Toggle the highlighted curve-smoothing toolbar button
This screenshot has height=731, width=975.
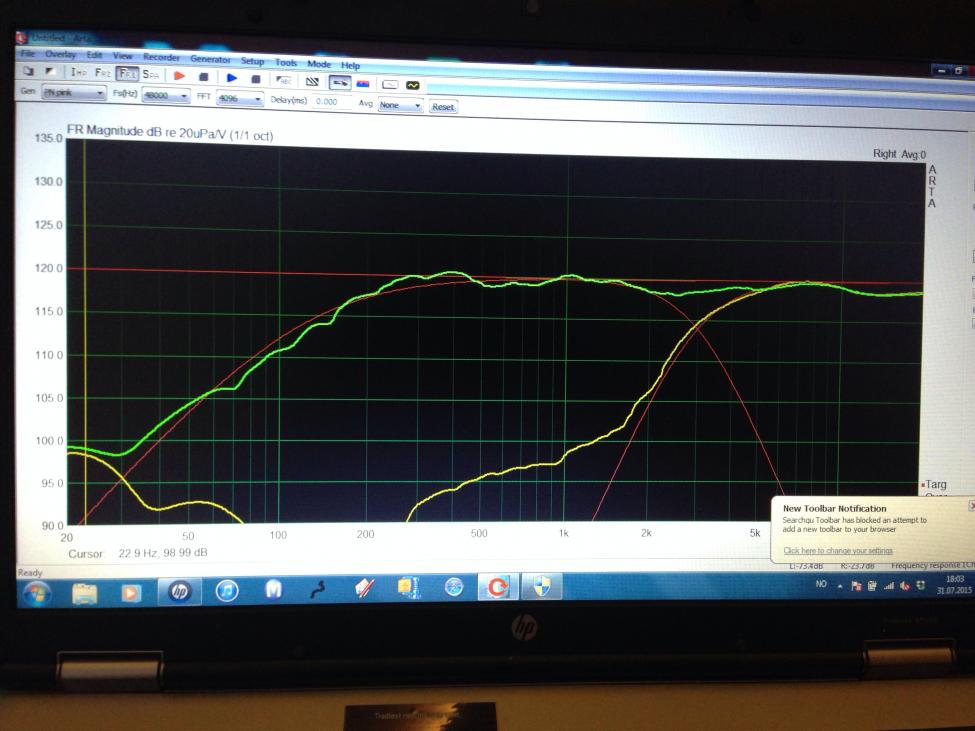coord(340,82)
